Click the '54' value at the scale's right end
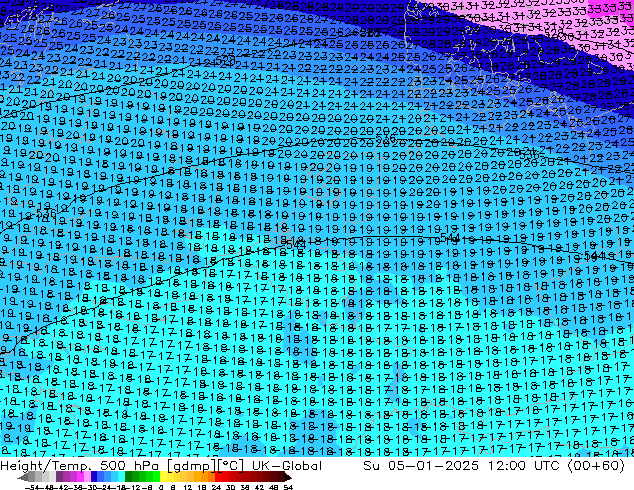The width and height of the screenshot is (634, 490). 288,487
